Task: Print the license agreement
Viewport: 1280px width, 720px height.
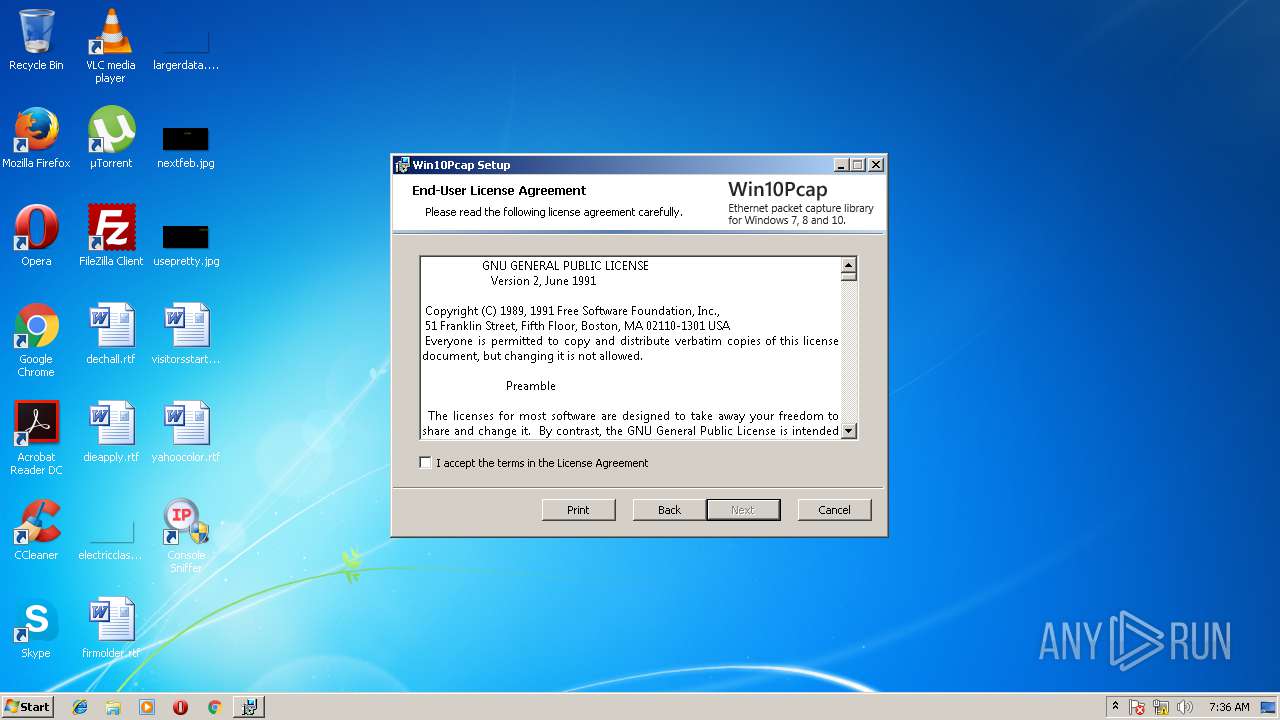Action: coord(578,510)
